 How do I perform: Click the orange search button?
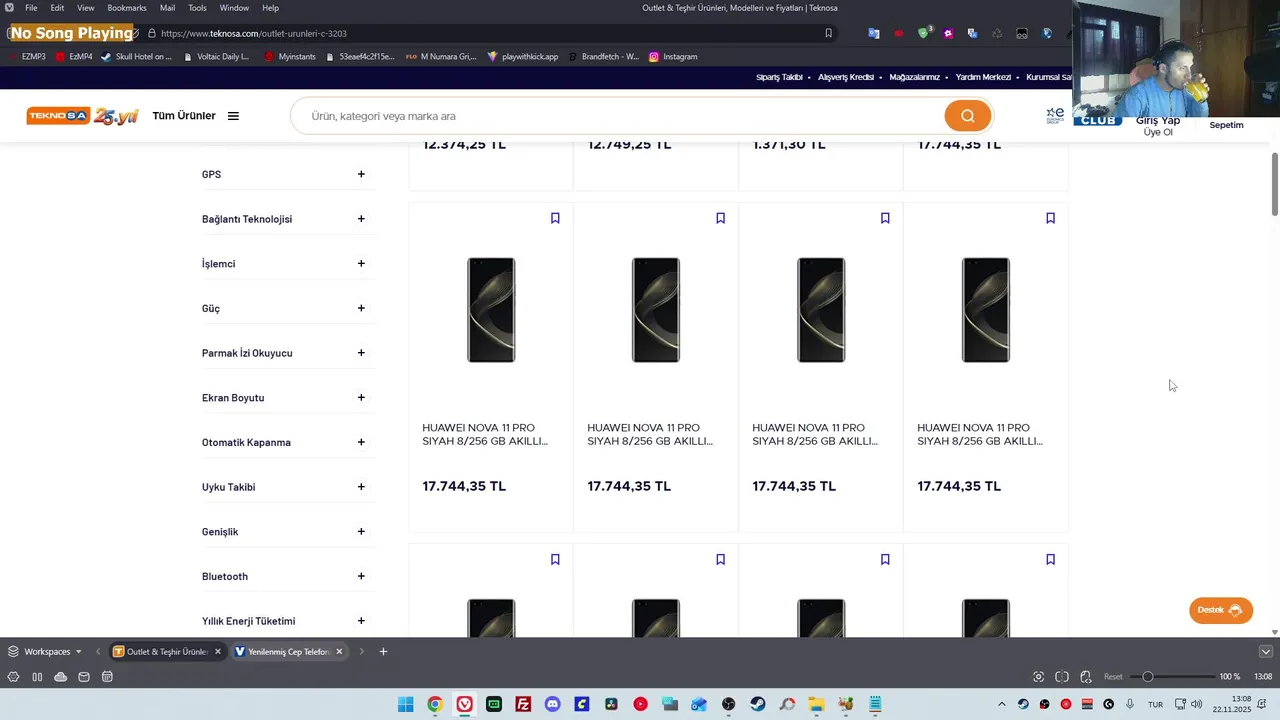tap(967, 116)
